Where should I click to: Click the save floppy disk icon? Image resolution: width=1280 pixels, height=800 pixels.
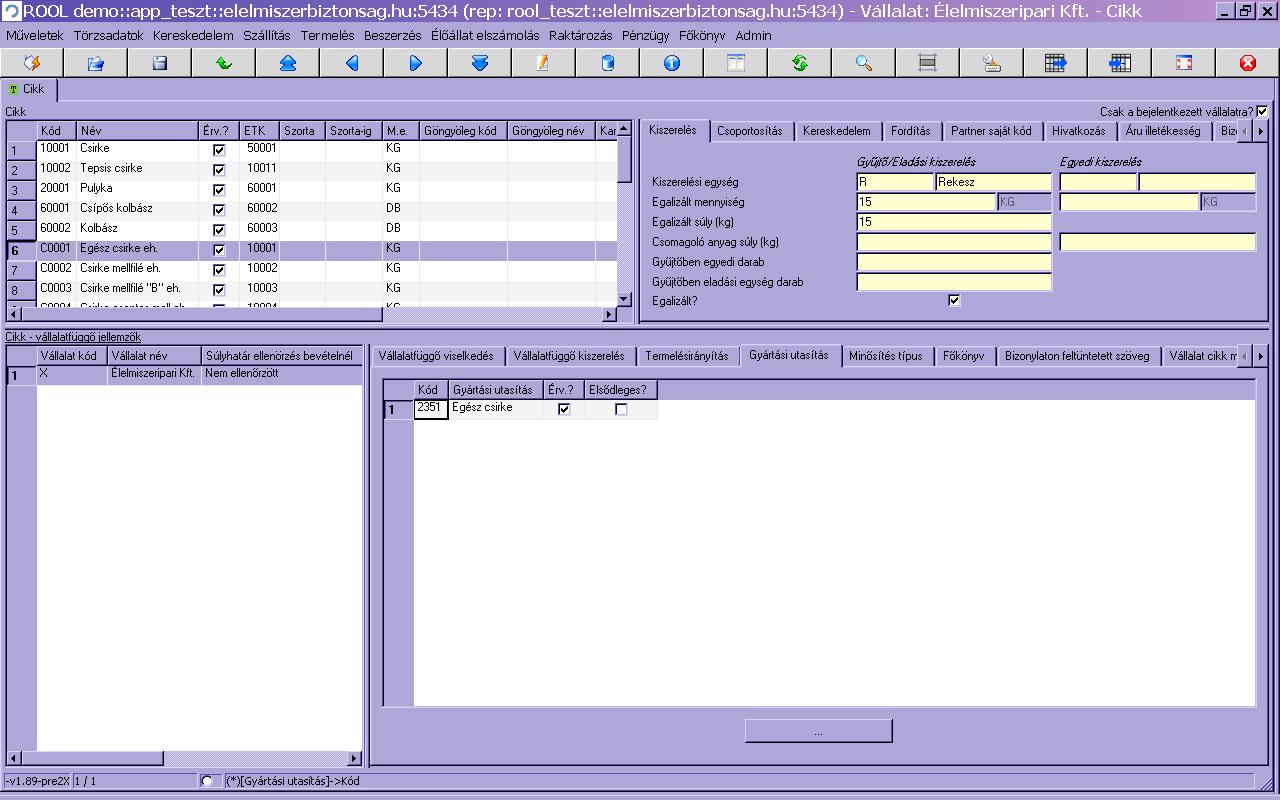click(x=160, y=63)
